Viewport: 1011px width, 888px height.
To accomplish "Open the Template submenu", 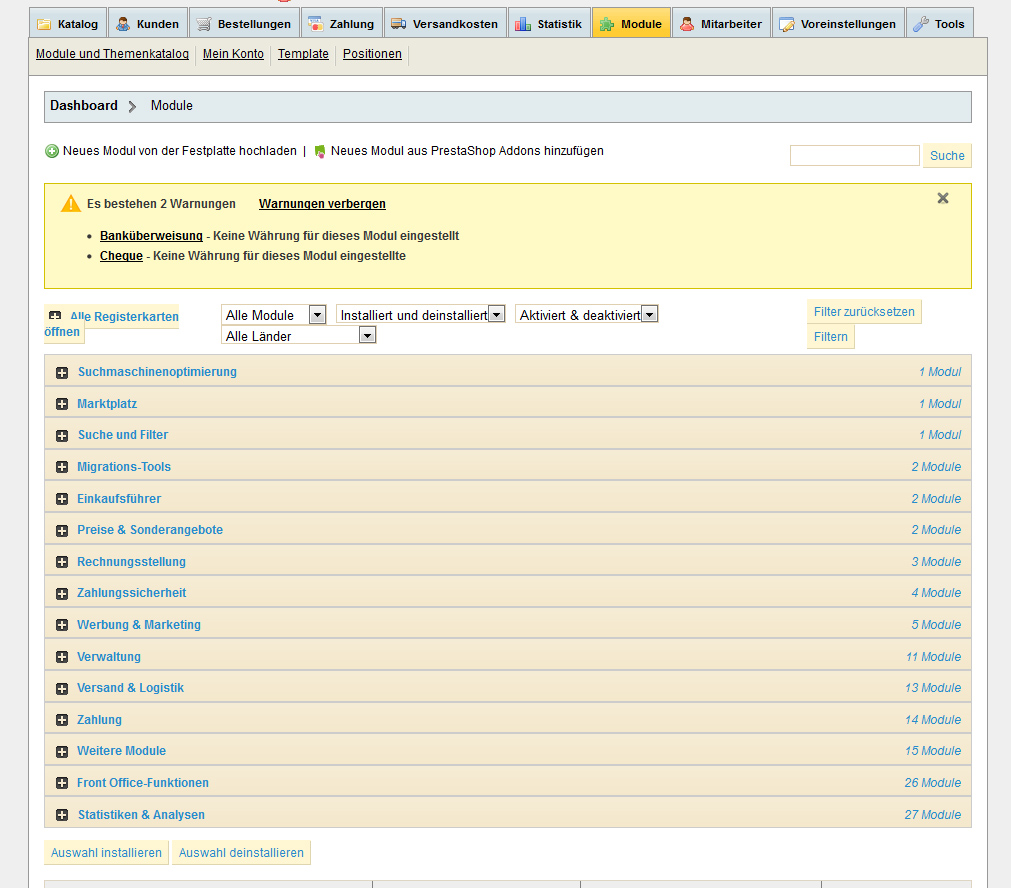I will click(303, 54).
